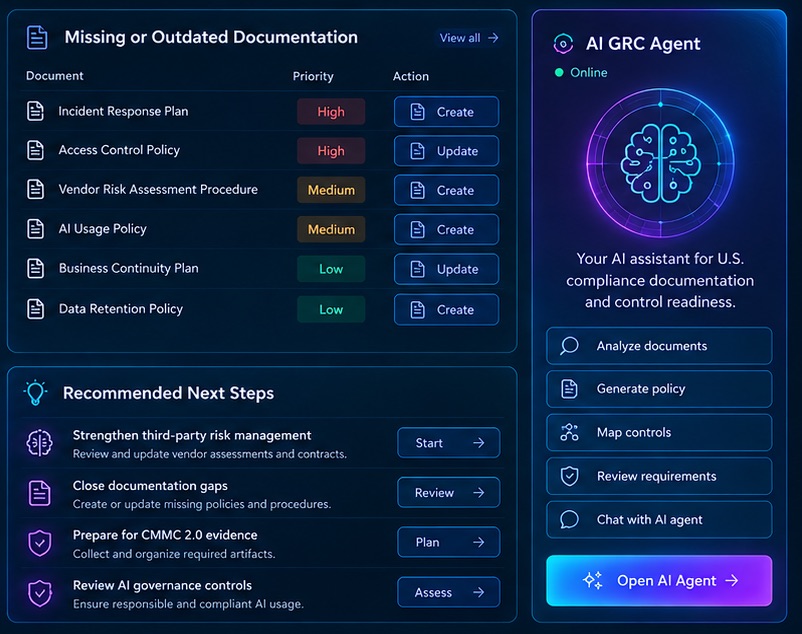Click the glowing brain illustration in agent panel
The height and width of the screenshot is (634, 802).
[x=660, y=164]
